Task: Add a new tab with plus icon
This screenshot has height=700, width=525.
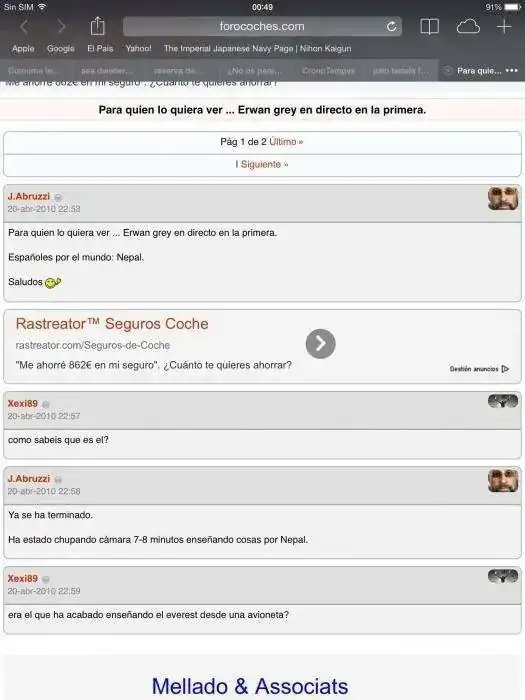Action: [504, 27]
